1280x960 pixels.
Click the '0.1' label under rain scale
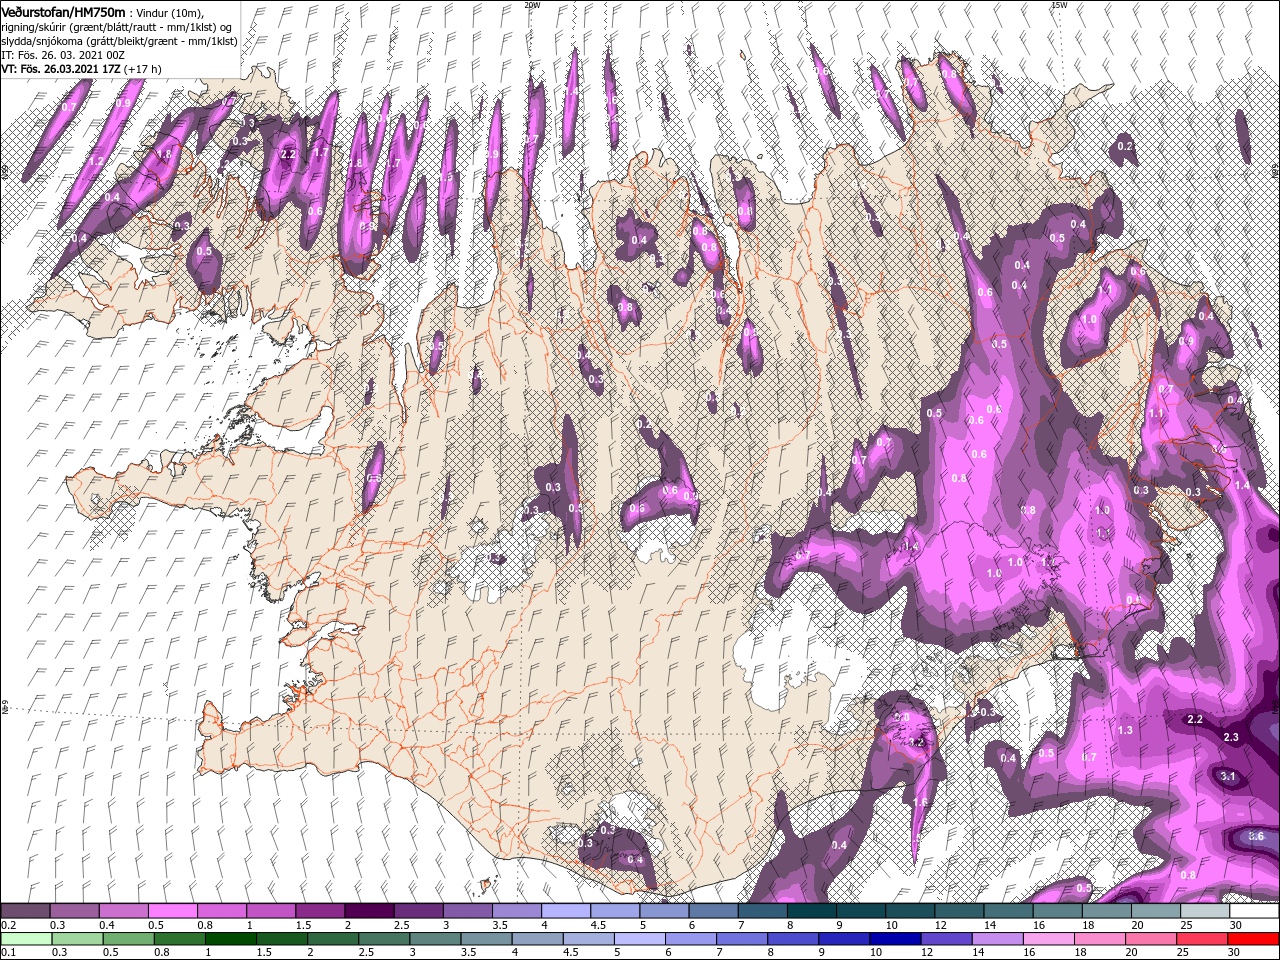click(7, 952)
